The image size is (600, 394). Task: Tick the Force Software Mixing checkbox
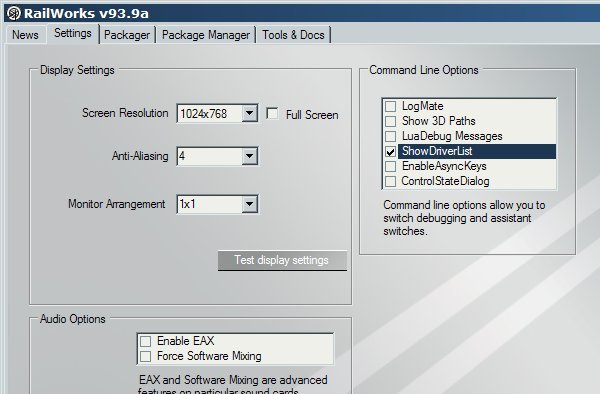pos(145,357)
